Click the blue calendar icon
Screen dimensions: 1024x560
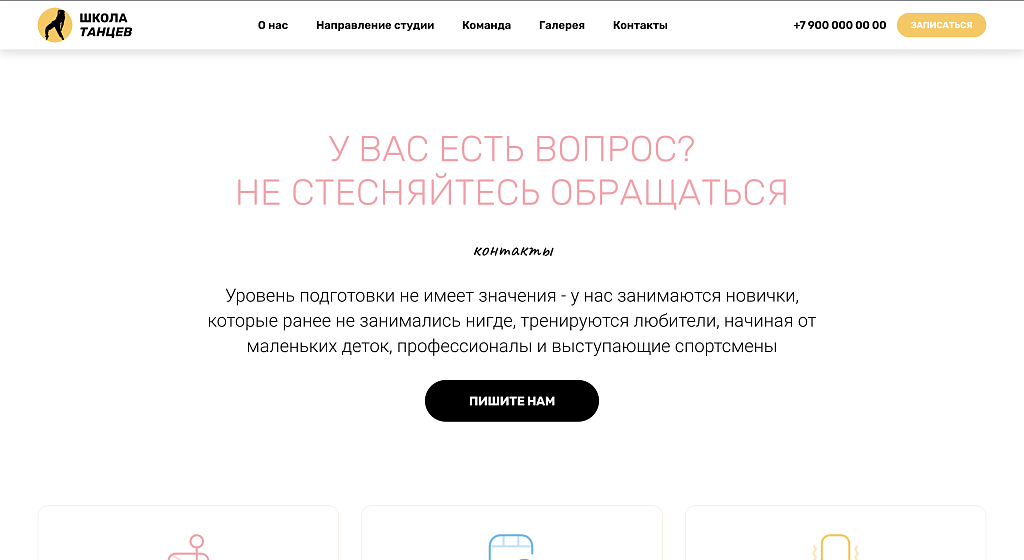pyautogui.click(x=511, y=547)
